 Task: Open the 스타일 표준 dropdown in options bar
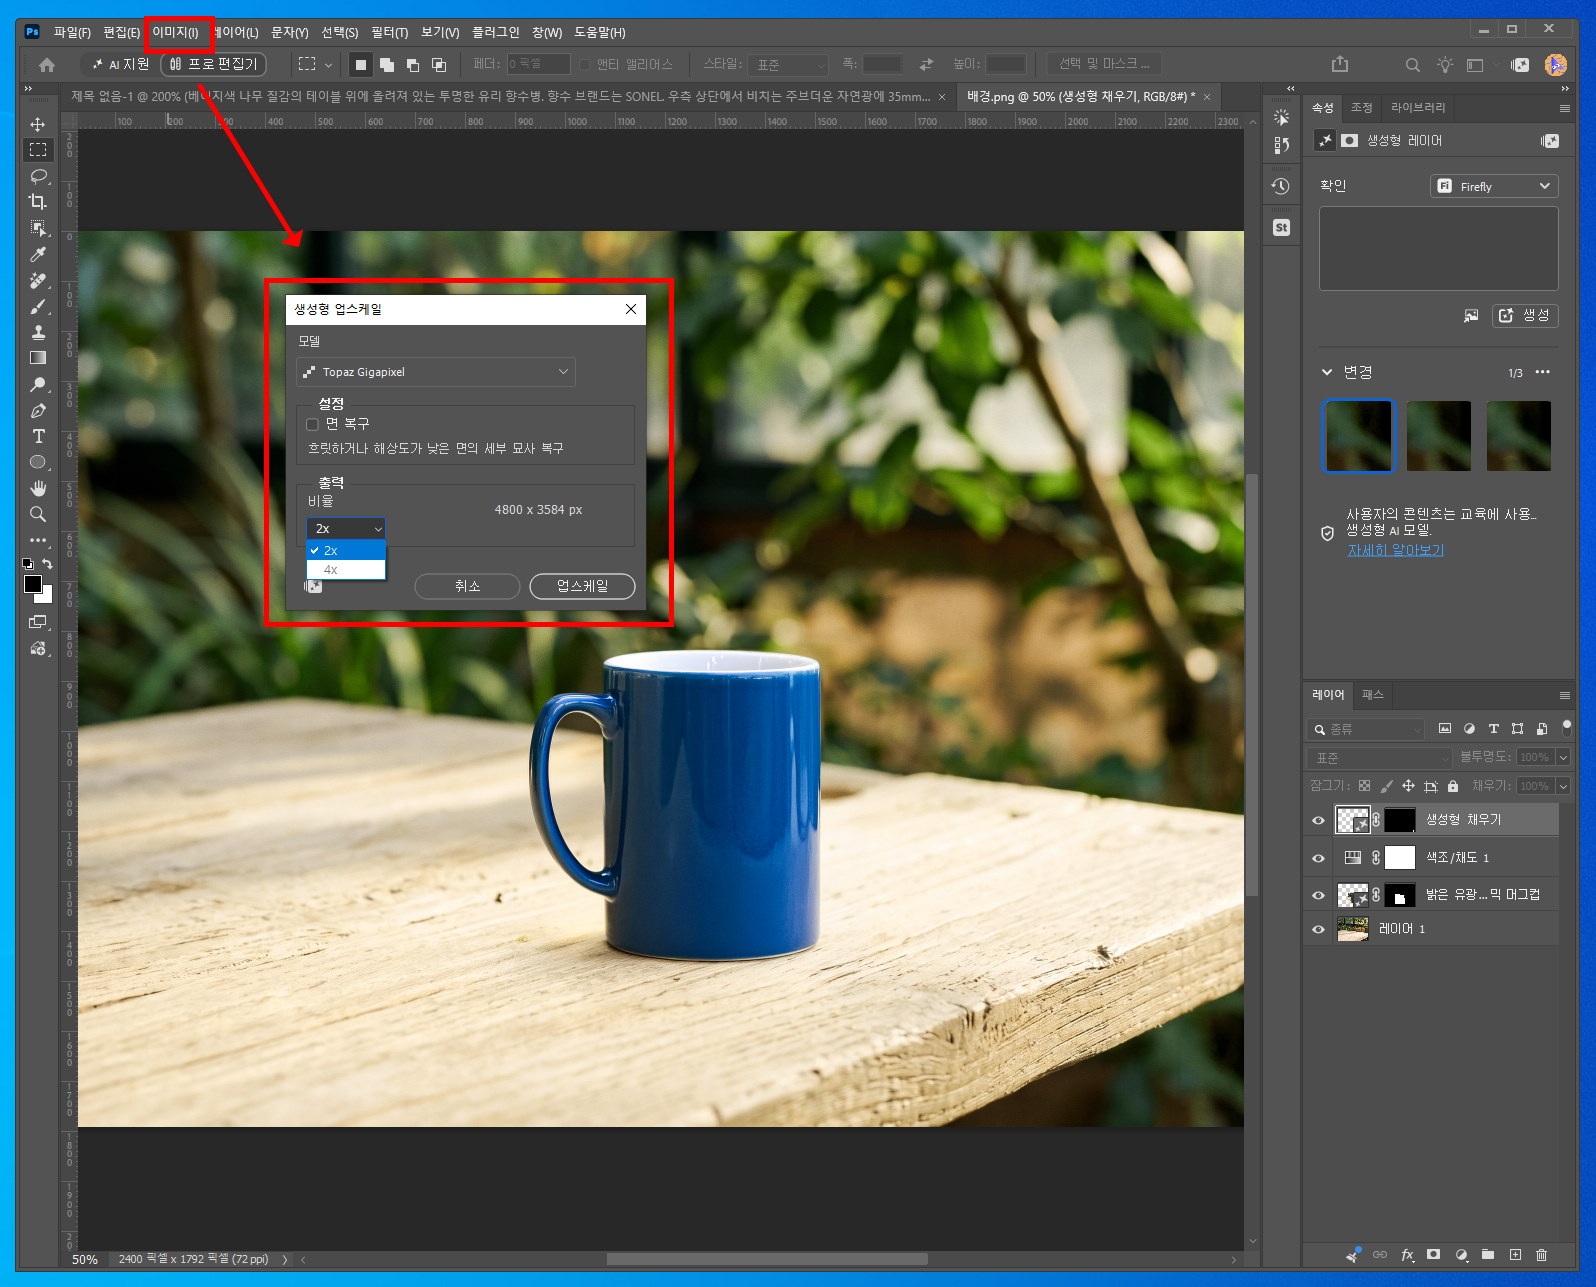point(789,65)
